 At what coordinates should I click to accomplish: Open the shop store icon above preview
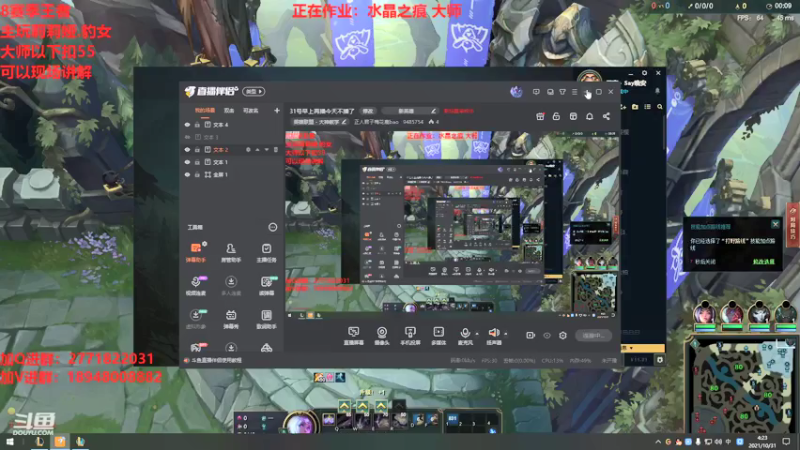[573, 117]
